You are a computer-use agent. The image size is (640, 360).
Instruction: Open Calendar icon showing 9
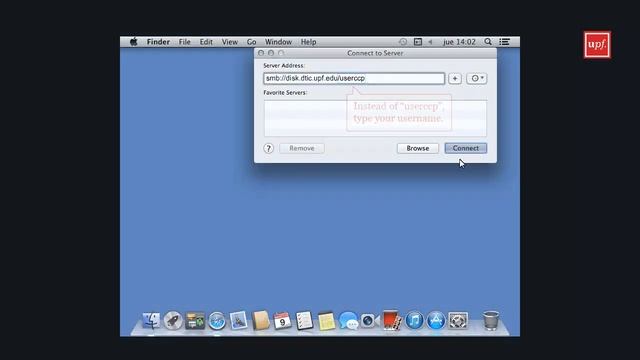282,320
